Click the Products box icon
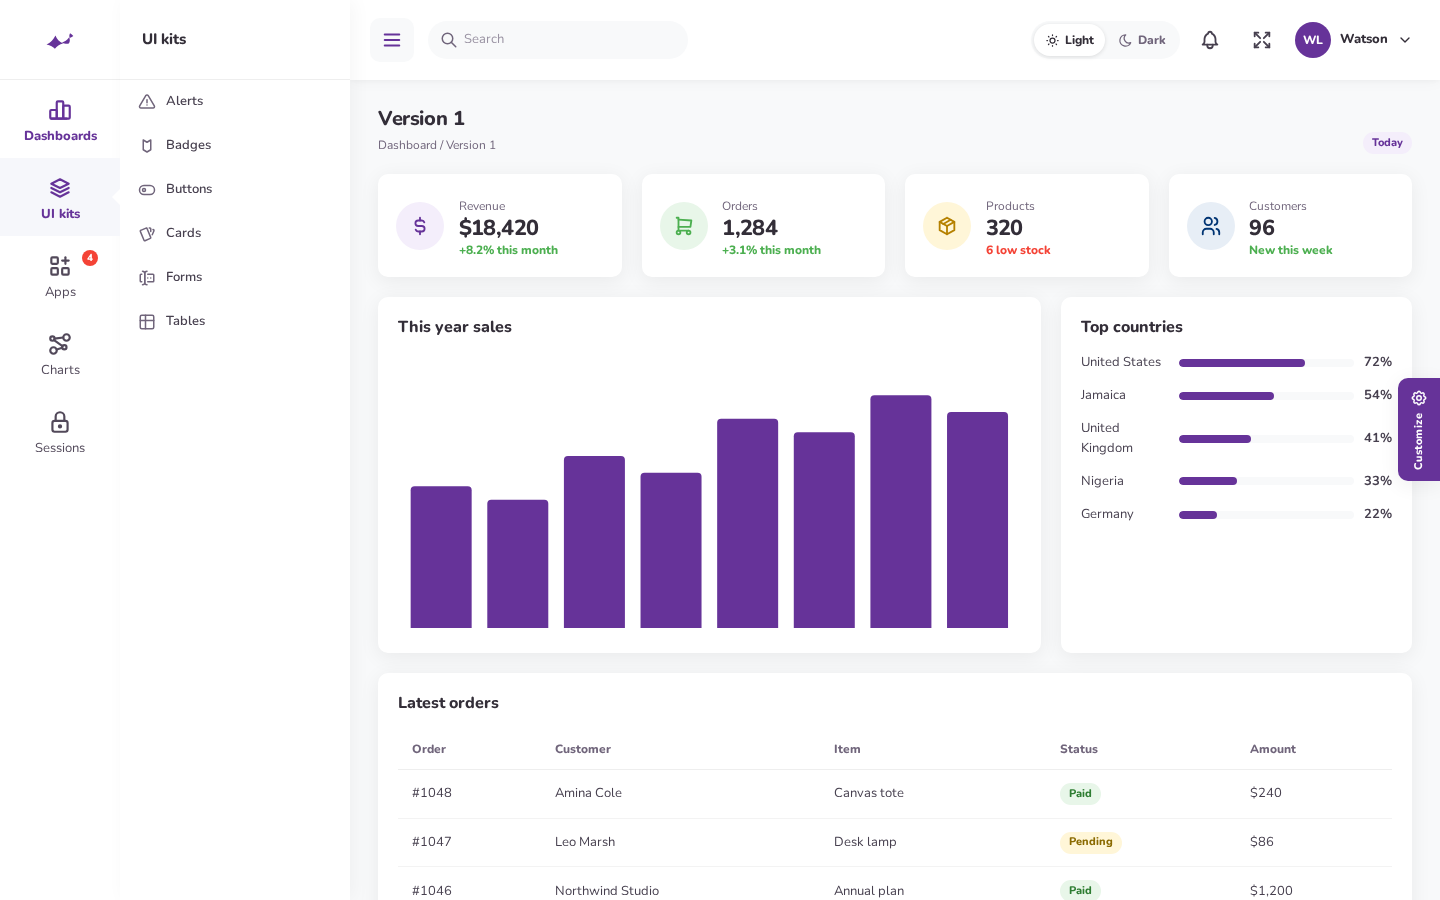This screenshot has height=900, width=1440. point(947,226)
